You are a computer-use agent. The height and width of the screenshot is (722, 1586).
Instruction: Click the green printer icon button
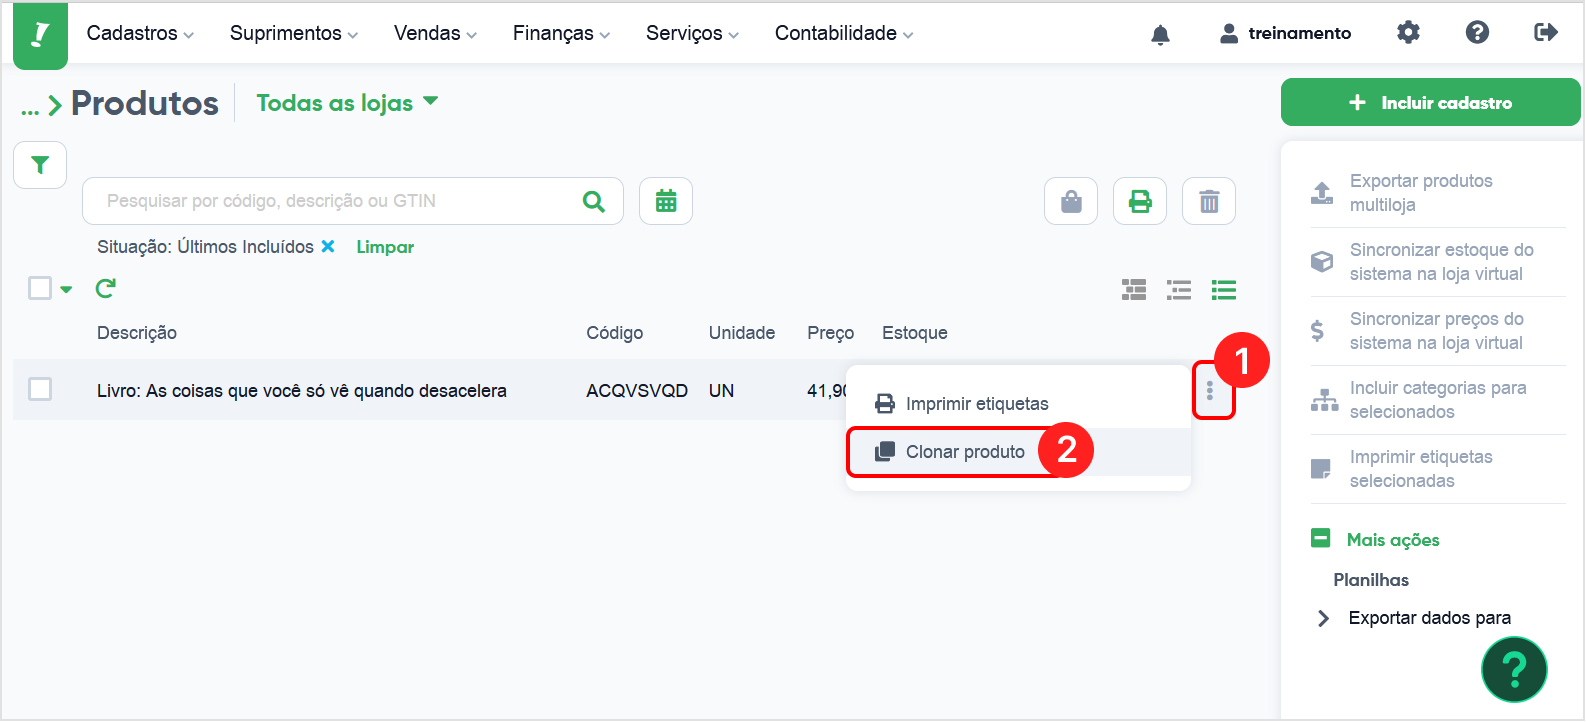pyautogui.click(x=1140, y=202)
